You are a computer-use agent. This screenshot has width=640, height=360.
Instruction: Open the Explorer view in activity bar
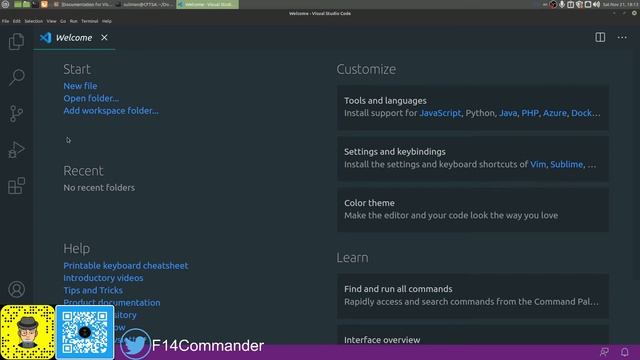coord(16,41)
